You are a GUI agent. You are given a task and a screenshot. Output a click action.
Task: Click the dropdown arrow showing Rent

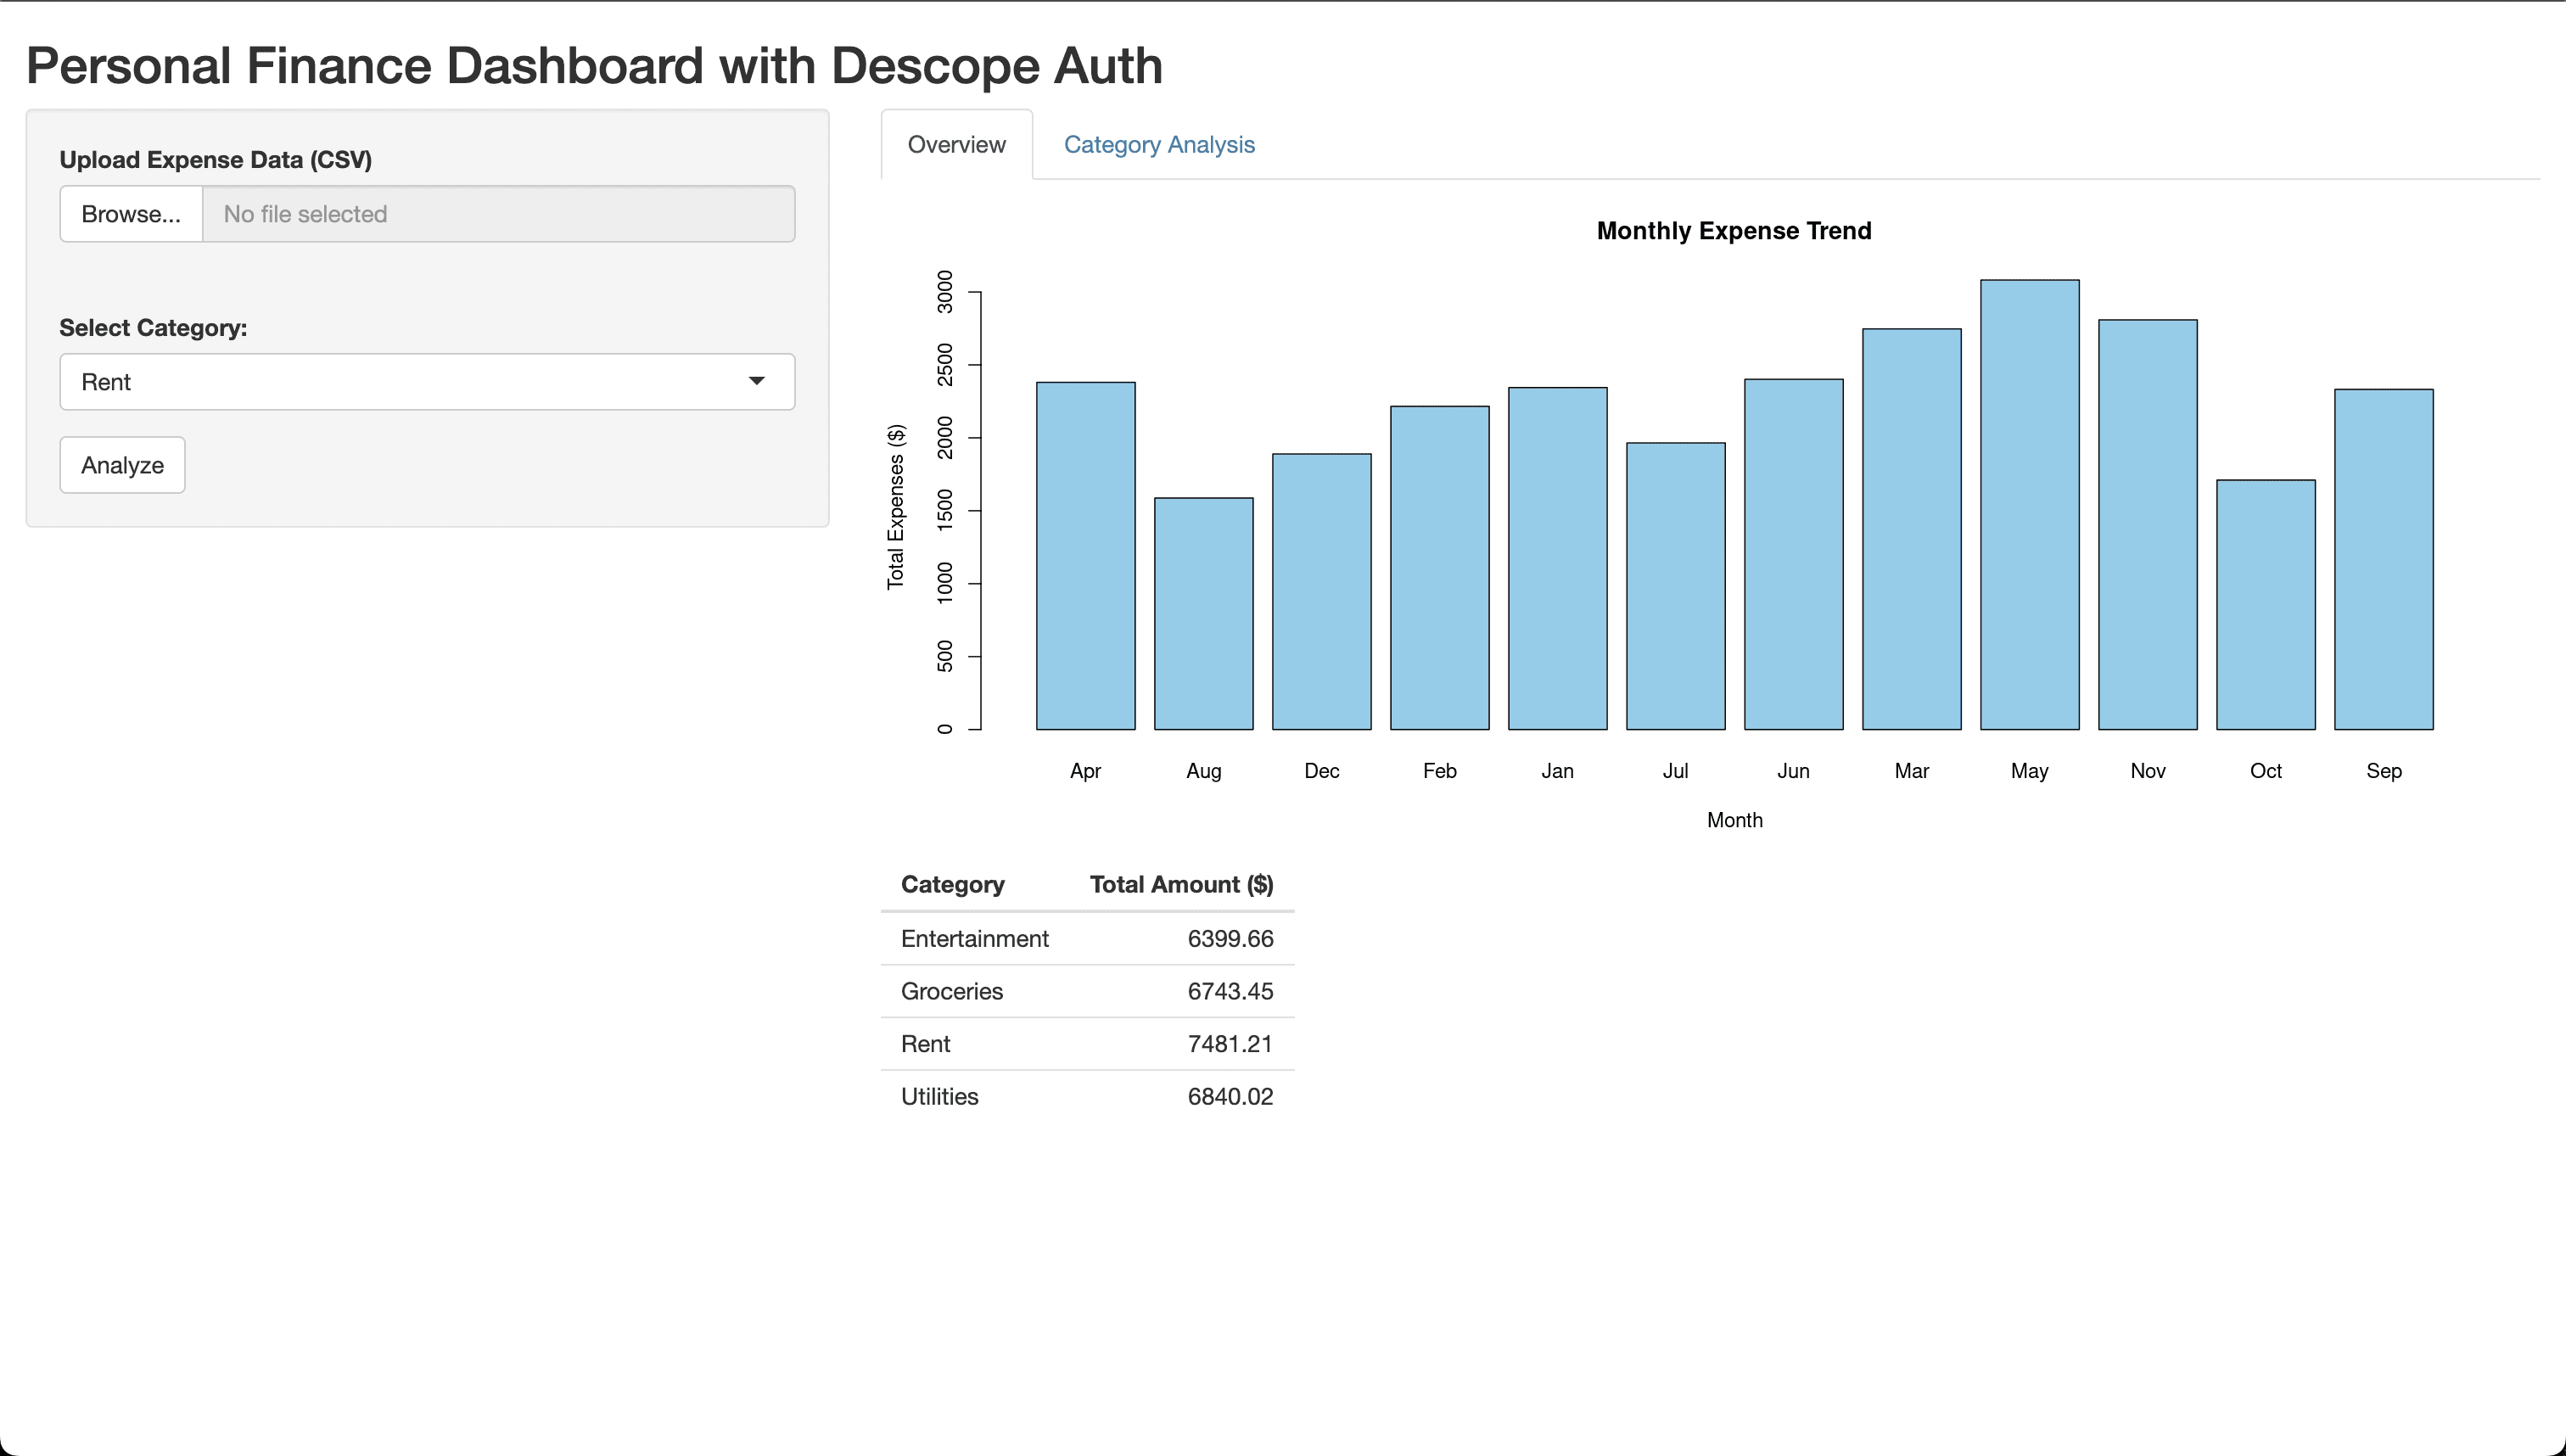coord(757,381)
